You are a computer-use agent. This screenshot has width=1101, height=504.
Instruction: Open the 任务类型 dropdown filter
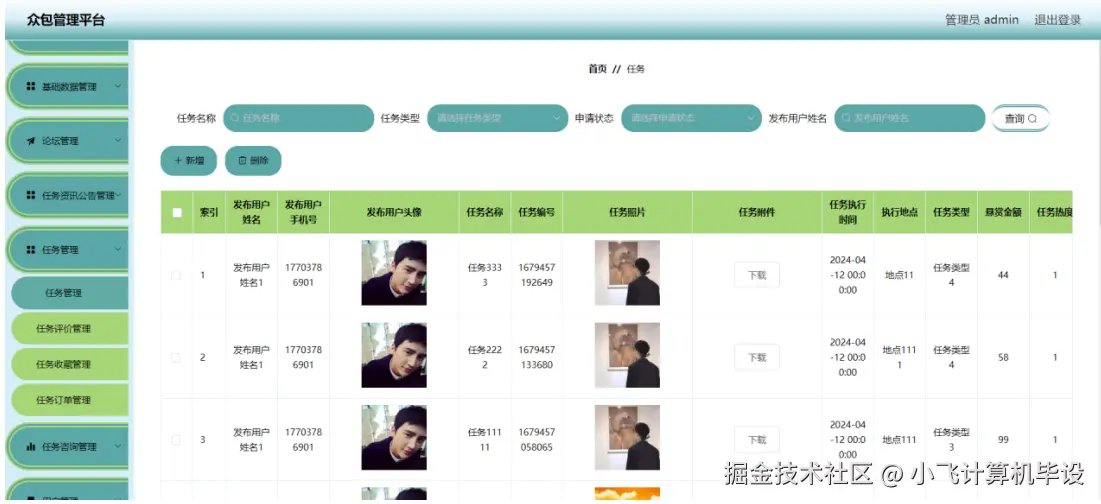[497, 119]
